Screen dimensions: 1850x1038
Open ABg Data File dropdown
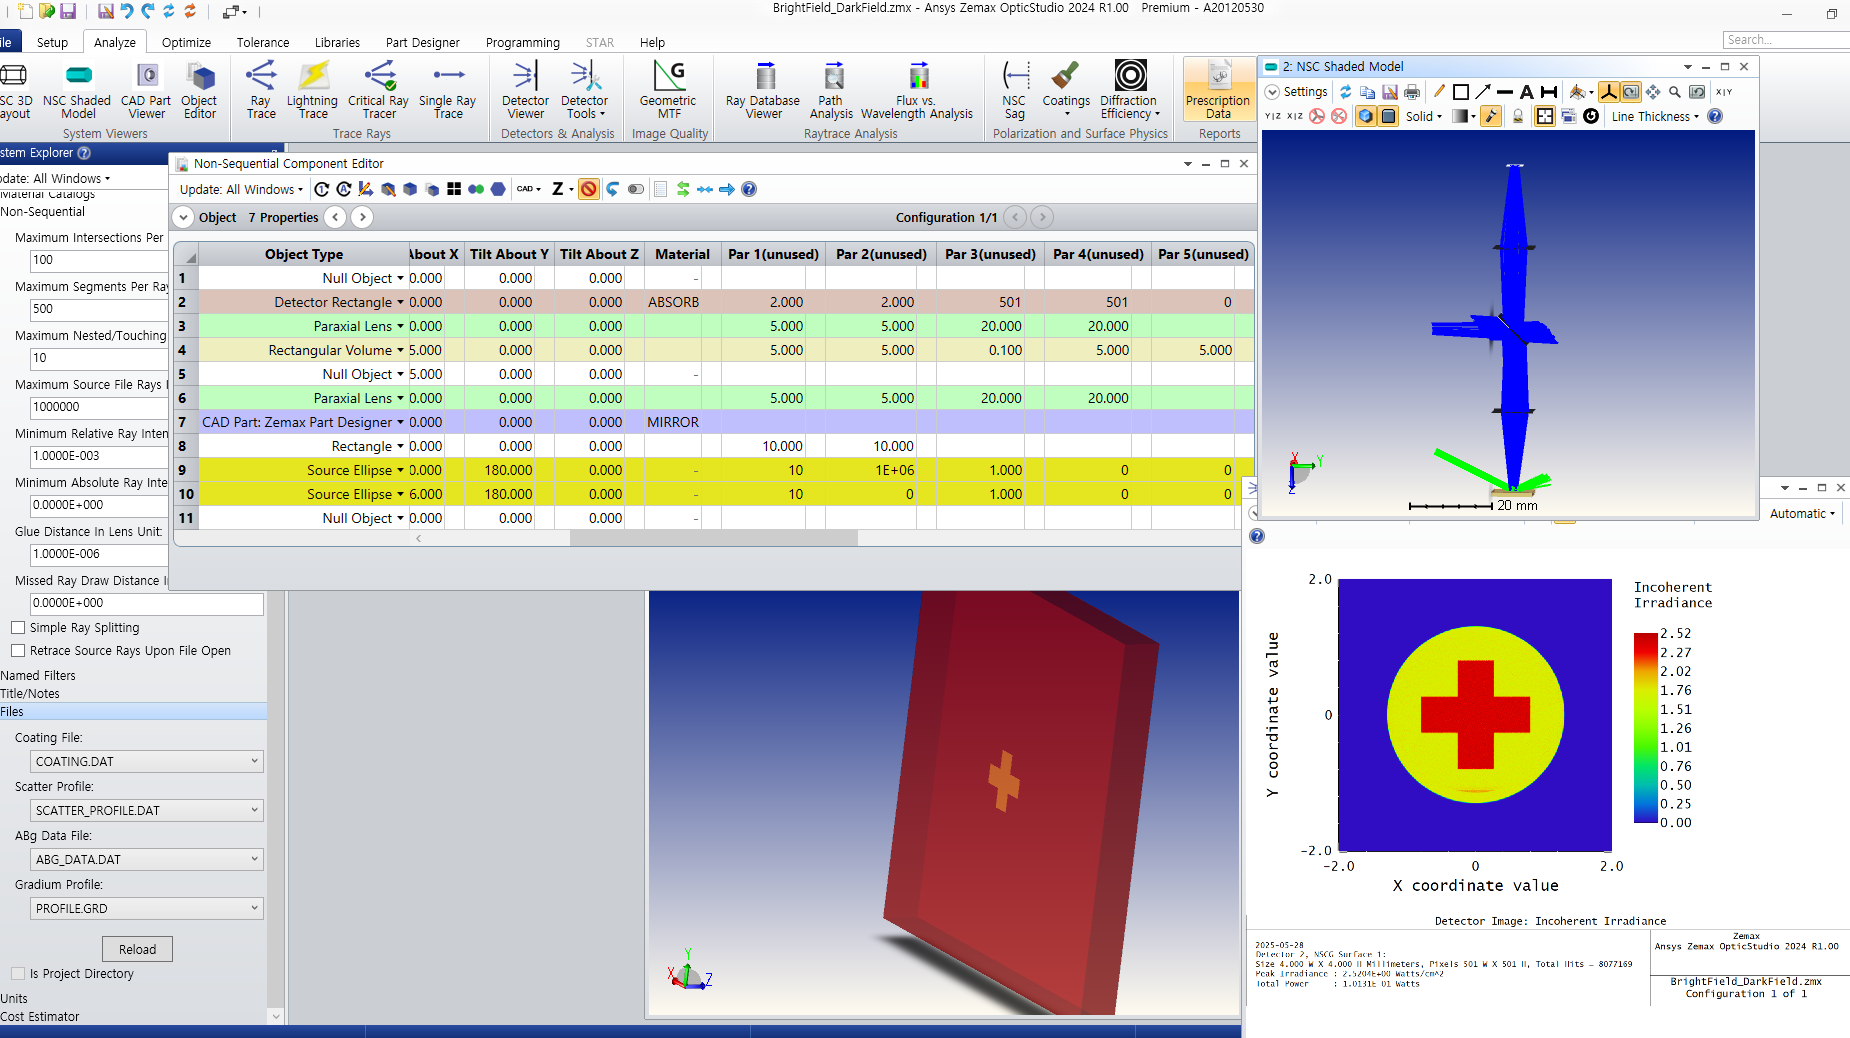(147, 859)
